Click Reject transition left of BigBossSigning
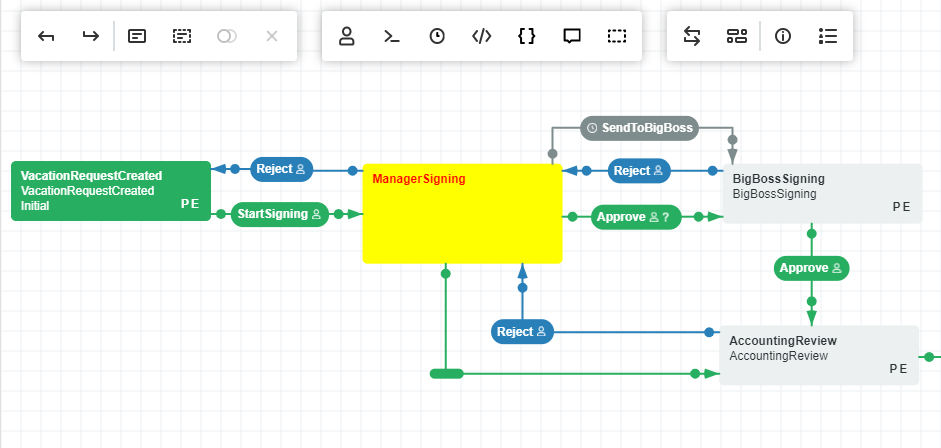941x448 pixels. point(639,171)
